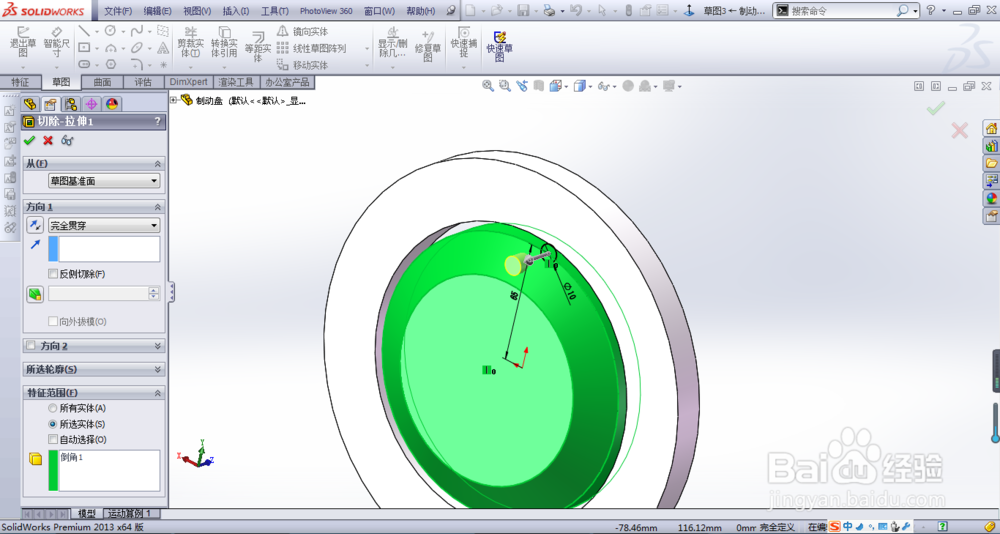The width and height of the screenshot is (1000, 534).
Task: Click Quick Snaps (快速捕捉) tool
Action: pyautogui.click(x=464, y=43)
